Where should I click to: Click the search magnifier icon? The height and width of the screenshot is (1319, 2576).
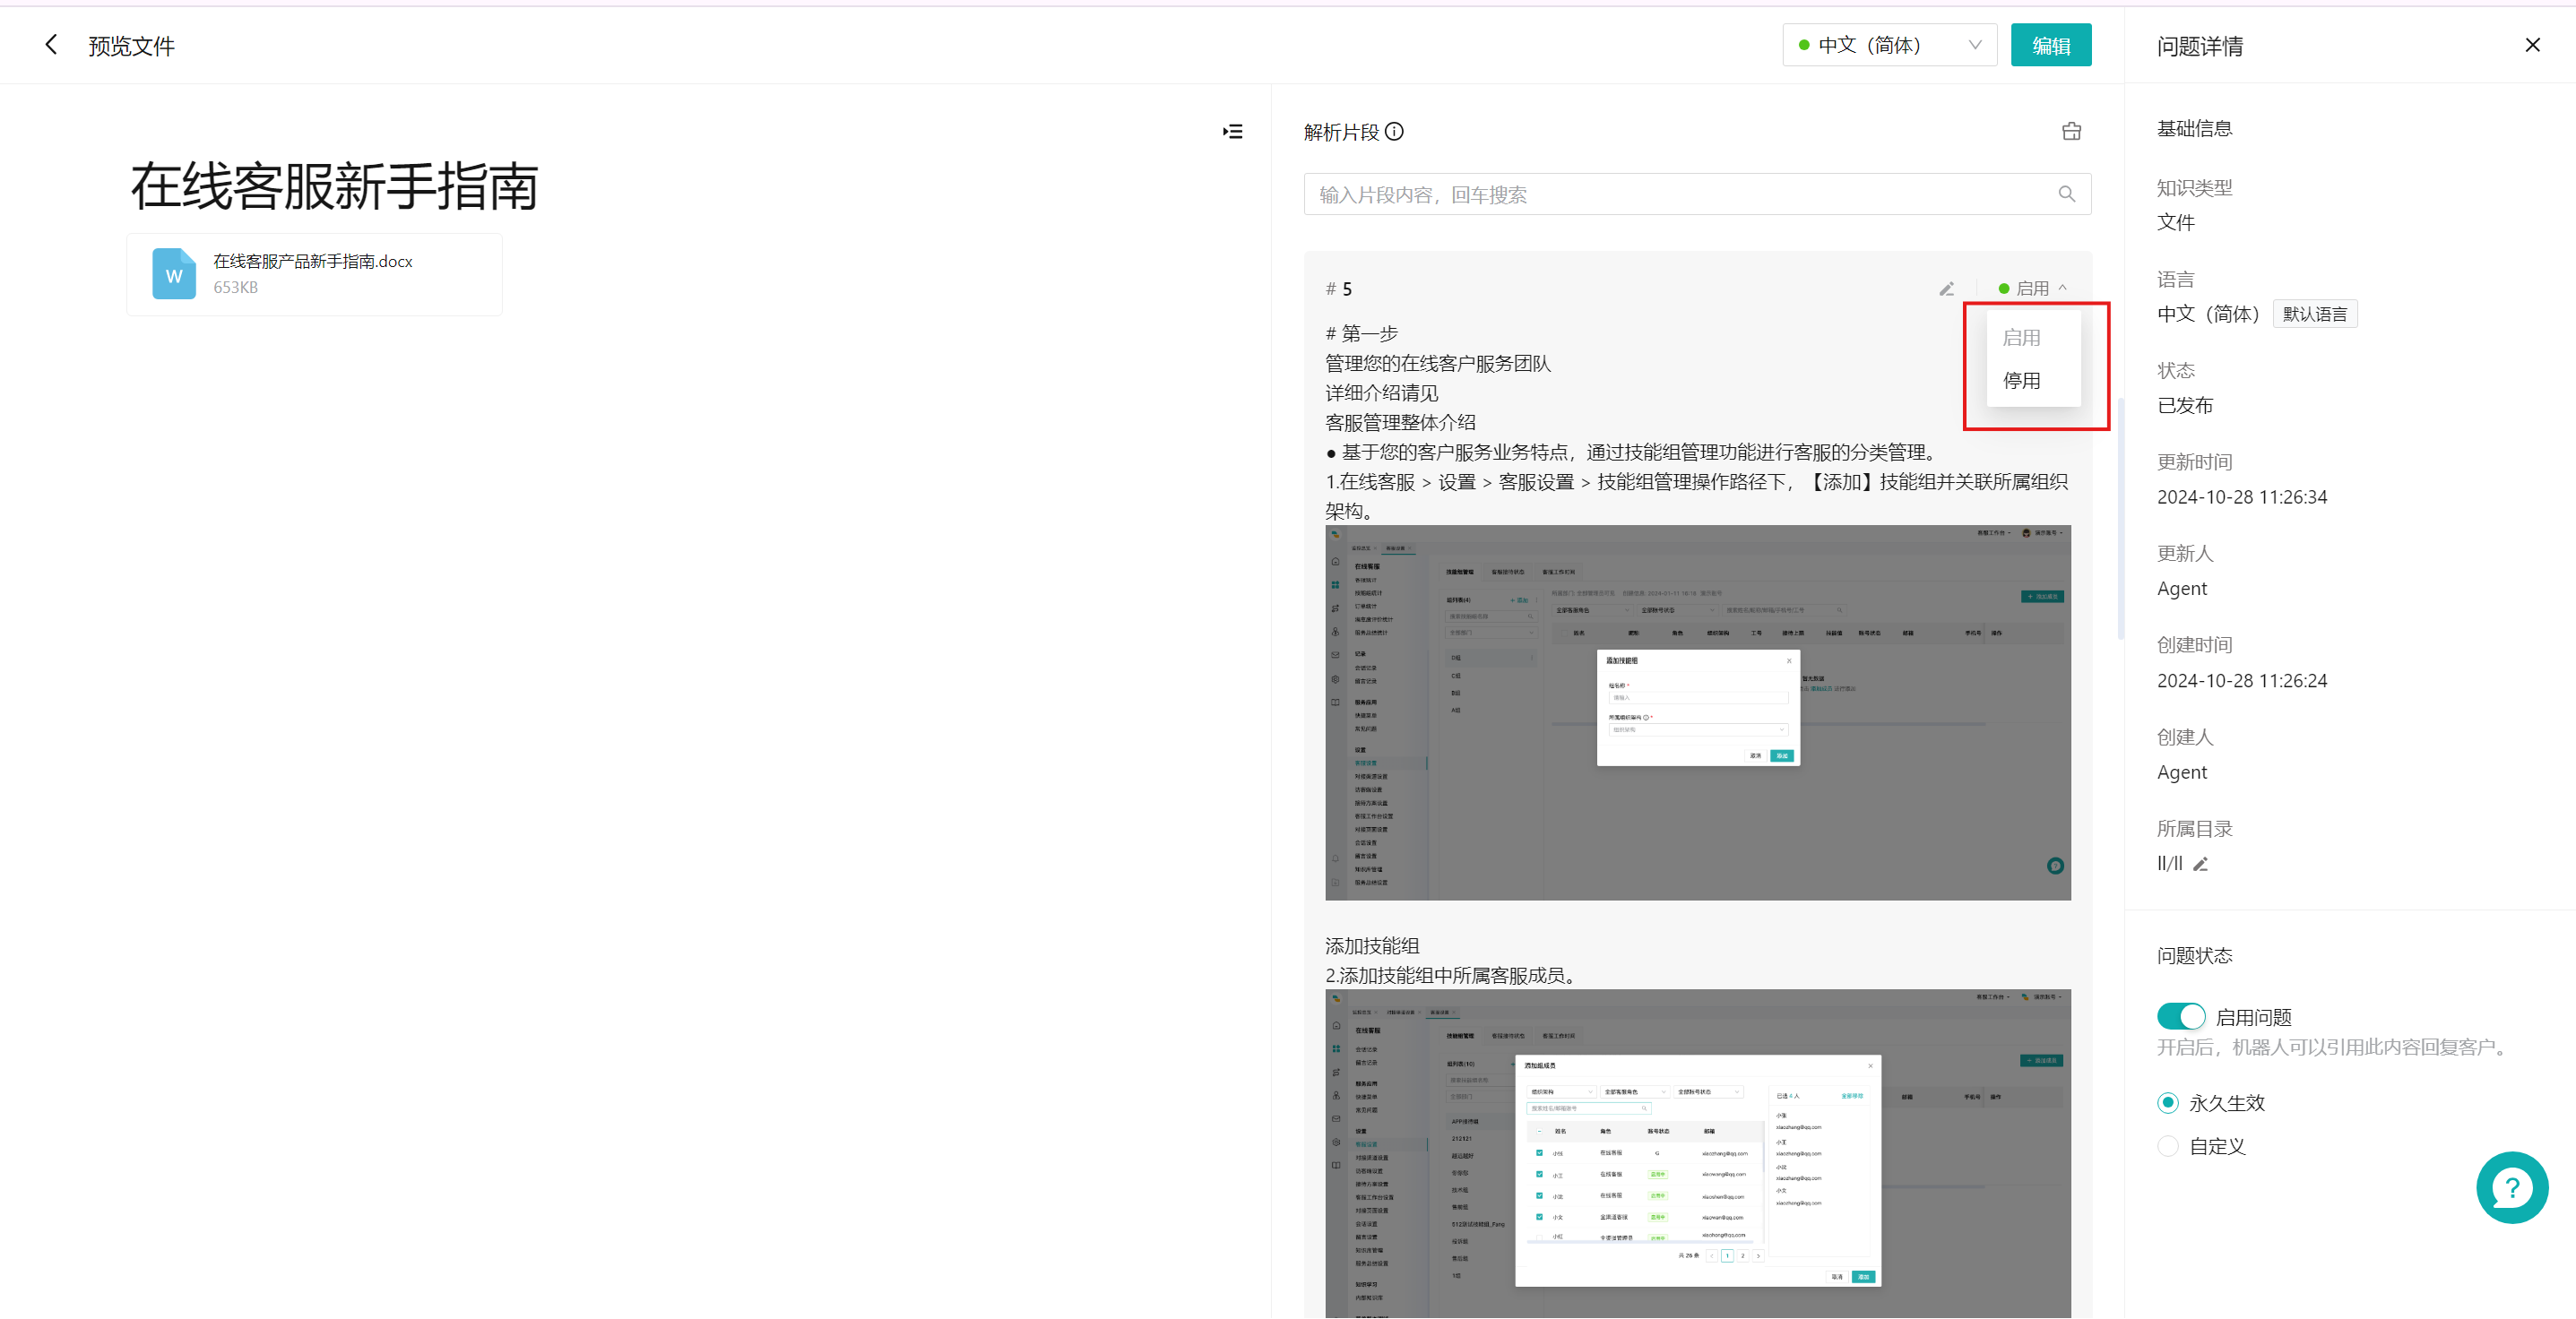coord(2066,194)
